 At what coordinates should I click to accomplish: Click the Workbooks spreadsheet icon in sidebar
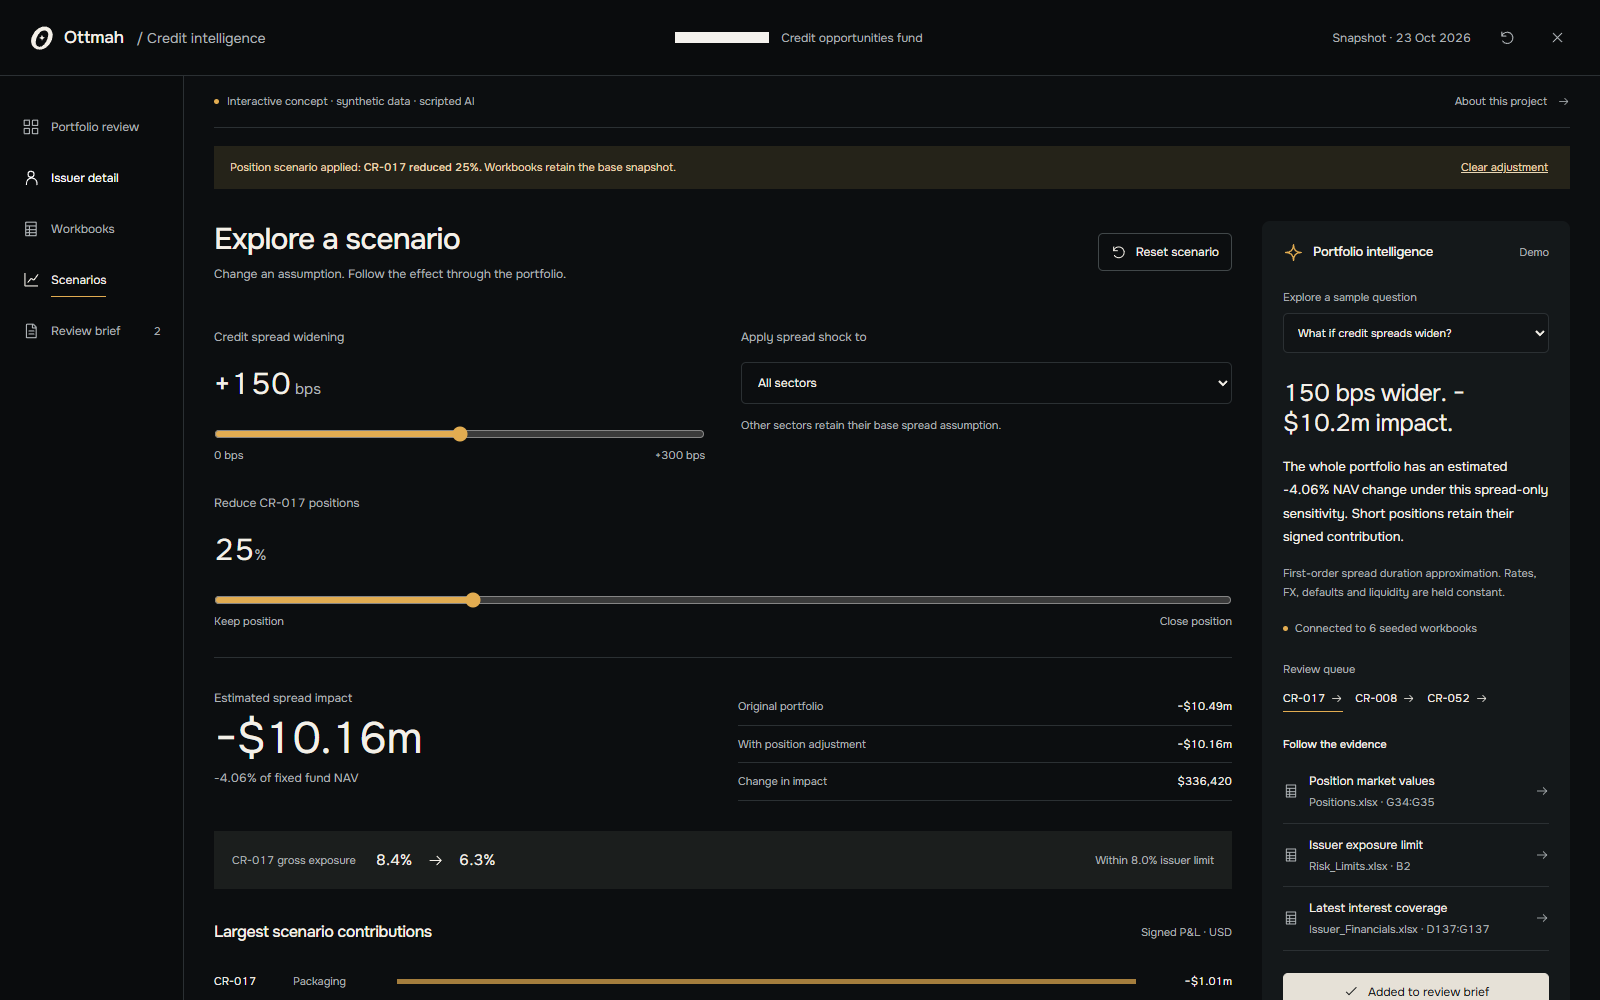(31, 229)
